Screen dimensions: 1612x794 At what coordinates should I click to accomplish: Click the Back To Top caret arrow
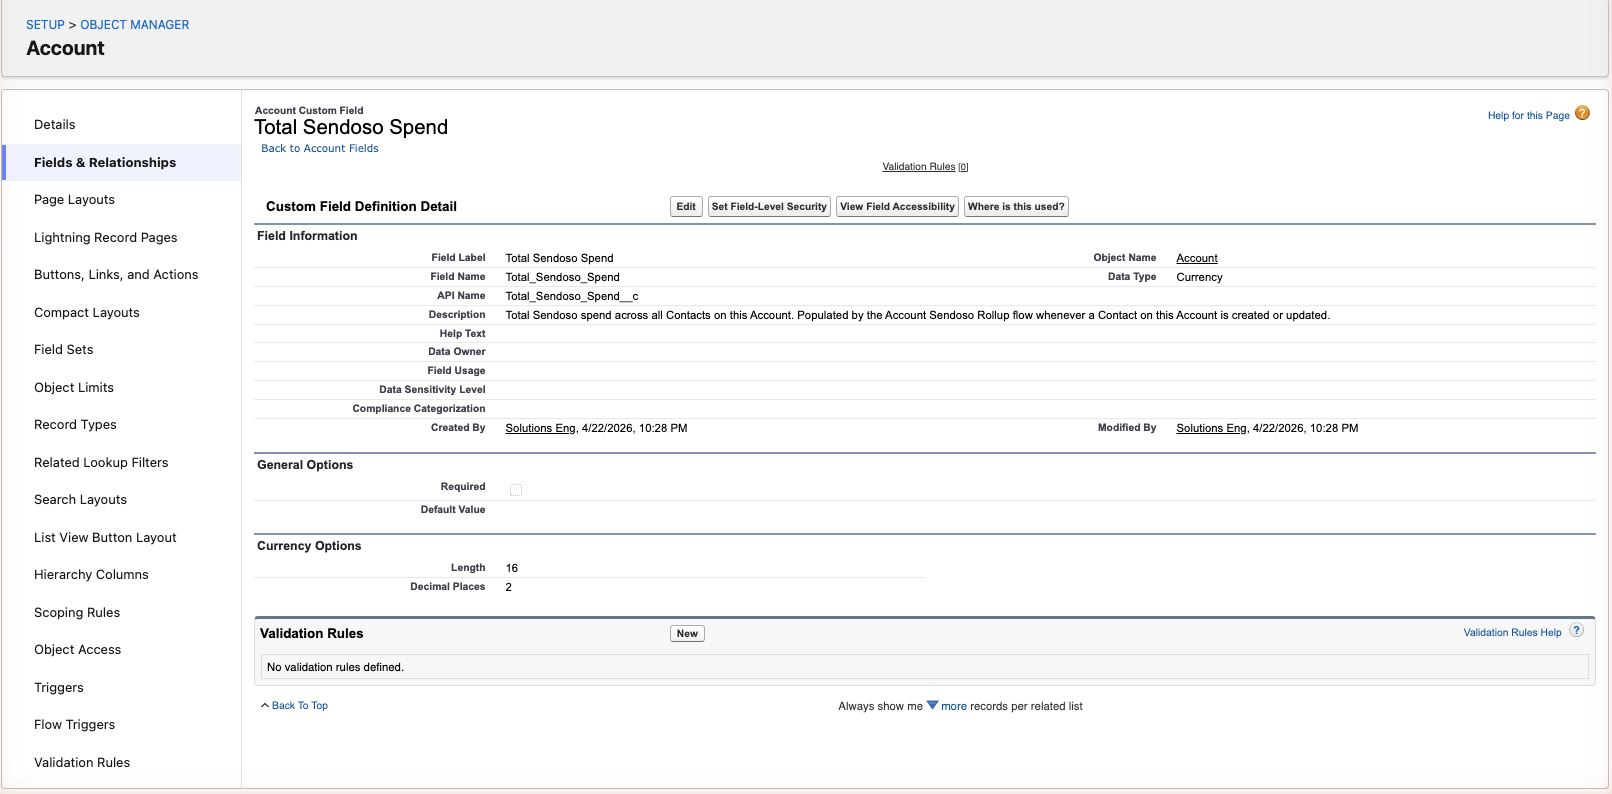point(265,706)
